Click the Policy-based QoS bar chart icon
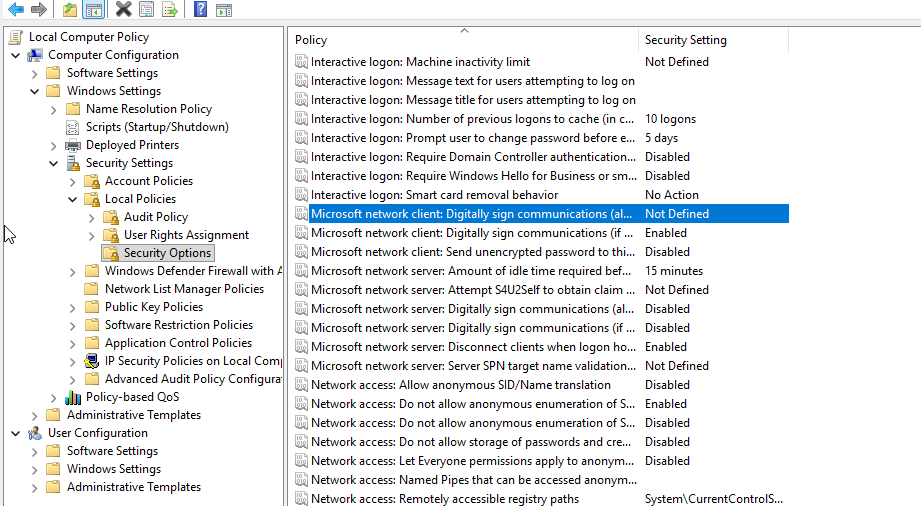This screenshot has height=506, width=921. (x=73, y=397)
